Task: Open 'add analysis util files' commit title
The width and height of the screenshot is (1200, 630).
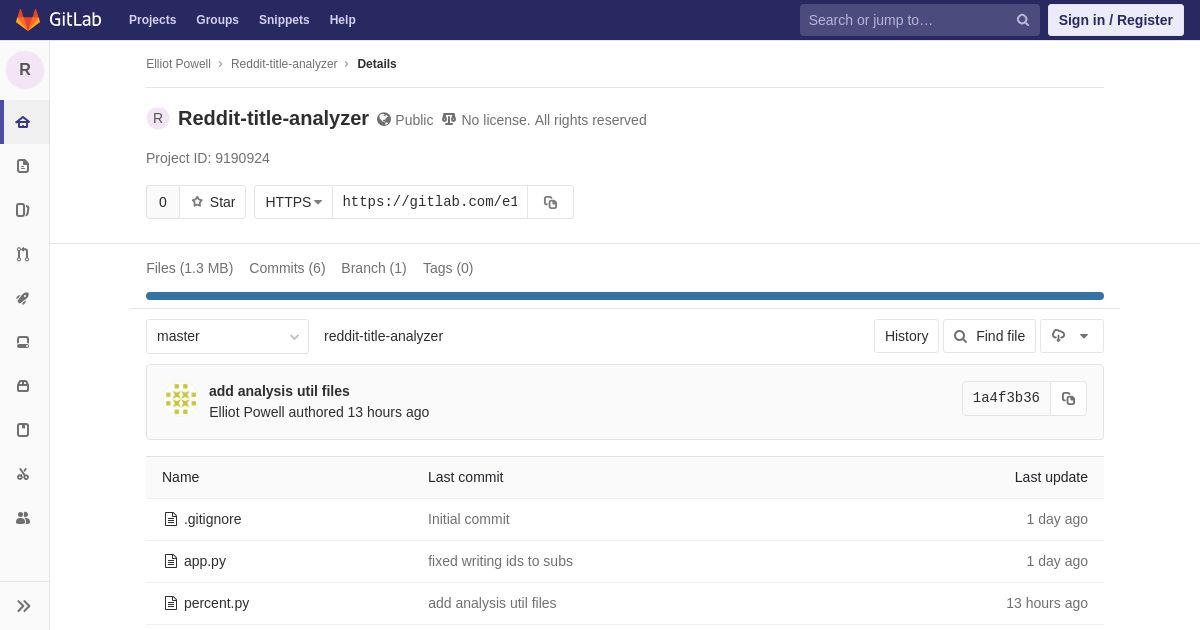Action: (279, 391)
